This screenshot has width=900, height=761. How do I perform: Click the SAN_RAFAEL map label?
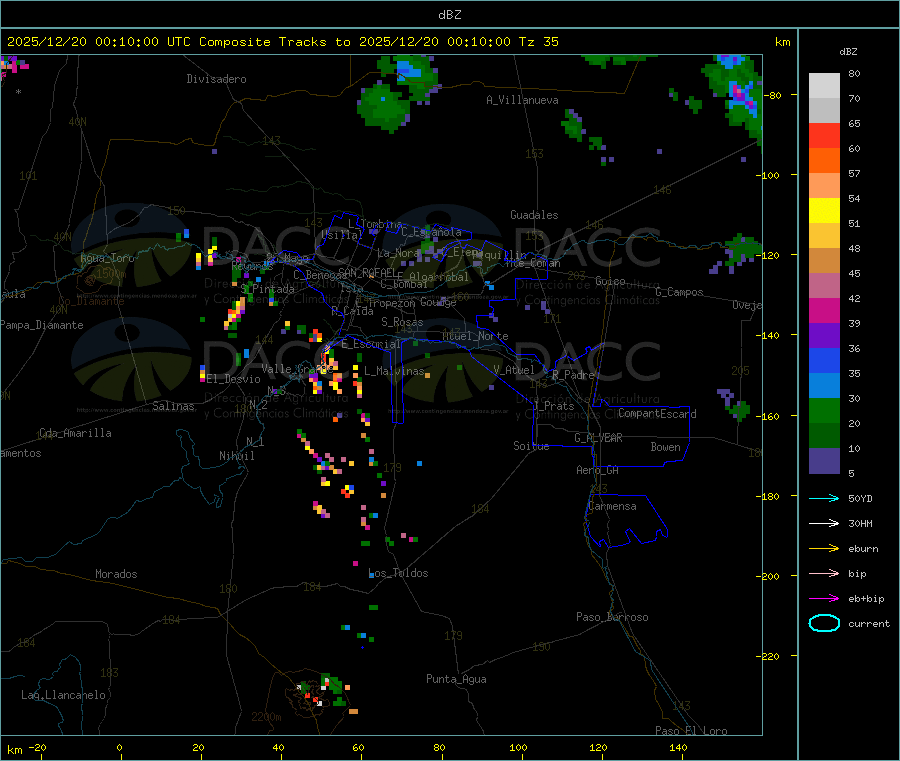pyautogui.click(x=367, y=272)
